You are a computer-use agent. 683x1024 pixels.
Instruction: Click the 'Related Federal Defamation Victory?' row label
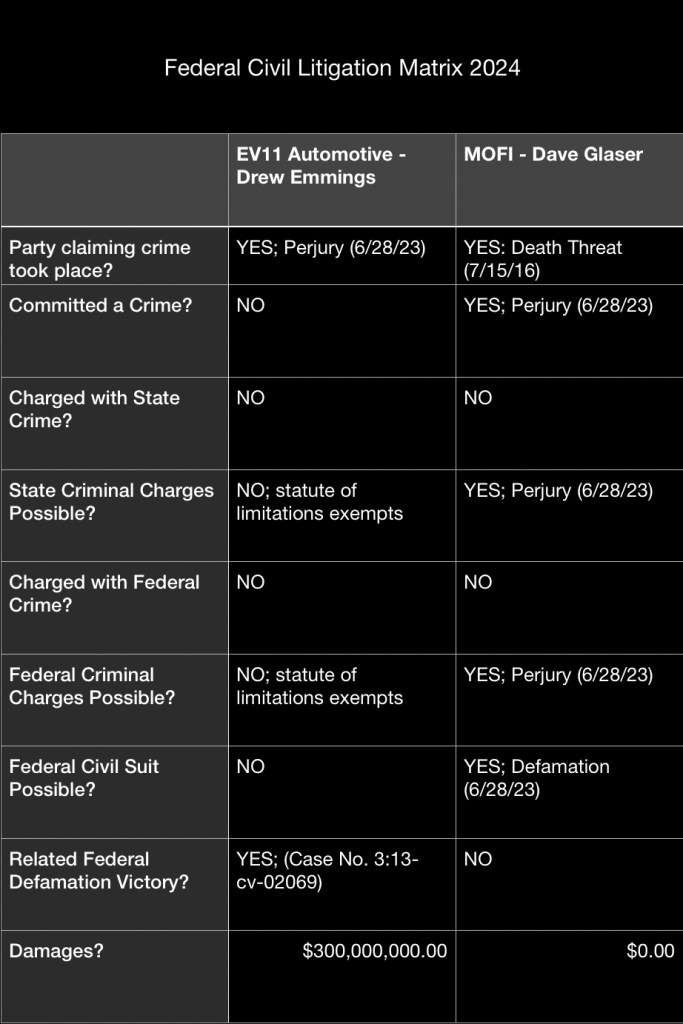point(79,870)
